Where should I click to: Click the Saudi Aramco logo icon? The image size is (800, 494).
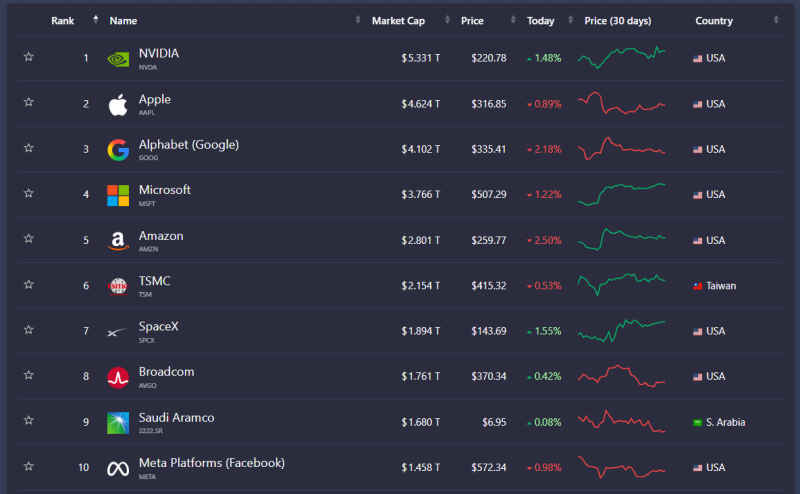coord(118,423)
